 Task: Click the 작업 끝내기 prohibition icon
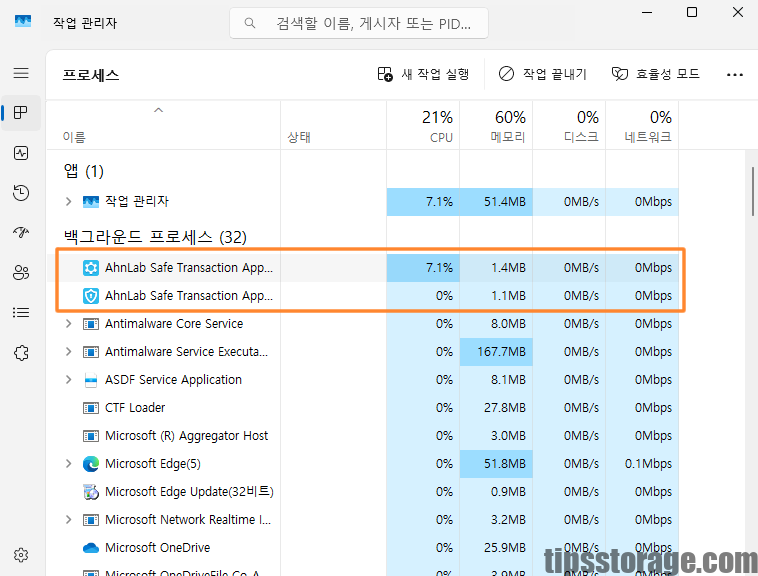506,74
